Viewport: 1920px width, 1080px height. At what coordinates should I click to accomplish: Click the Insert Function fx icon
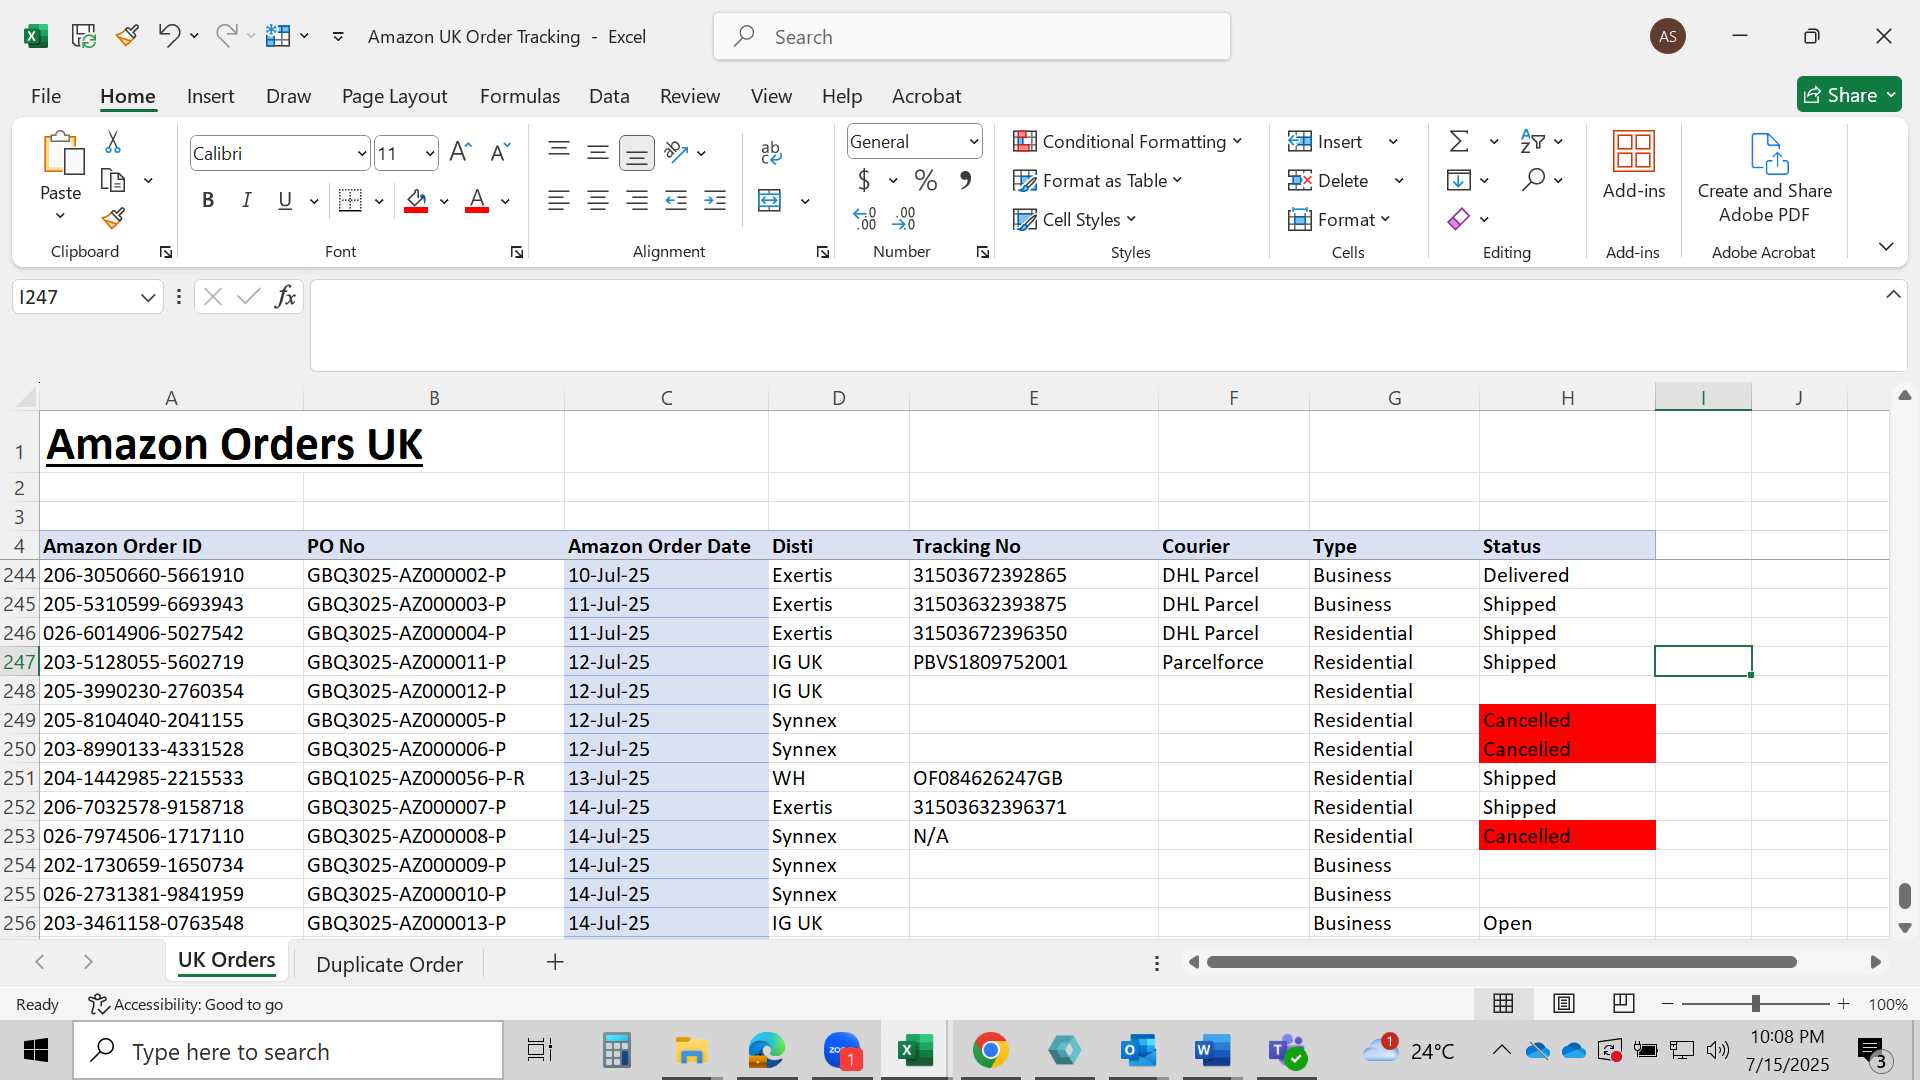(x=285, y=297)
